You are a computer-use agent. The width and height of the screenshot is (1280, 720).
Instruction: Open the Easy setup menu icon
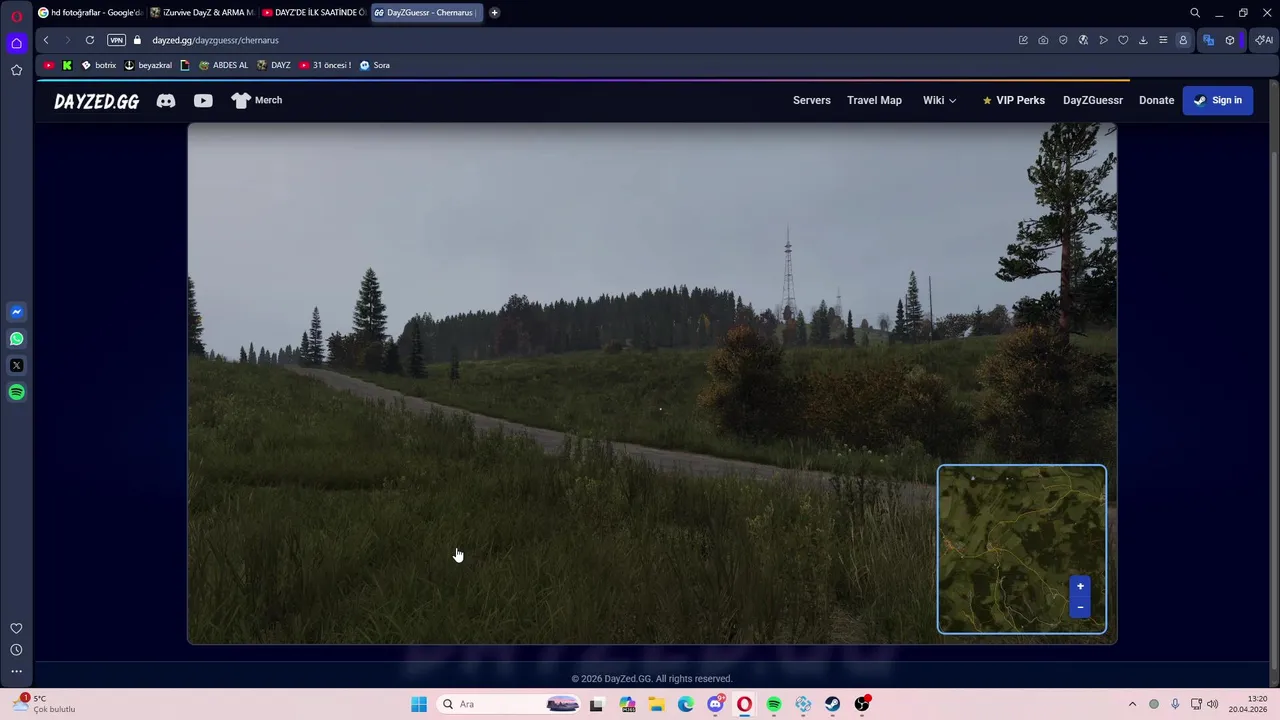click(1163, 40)
